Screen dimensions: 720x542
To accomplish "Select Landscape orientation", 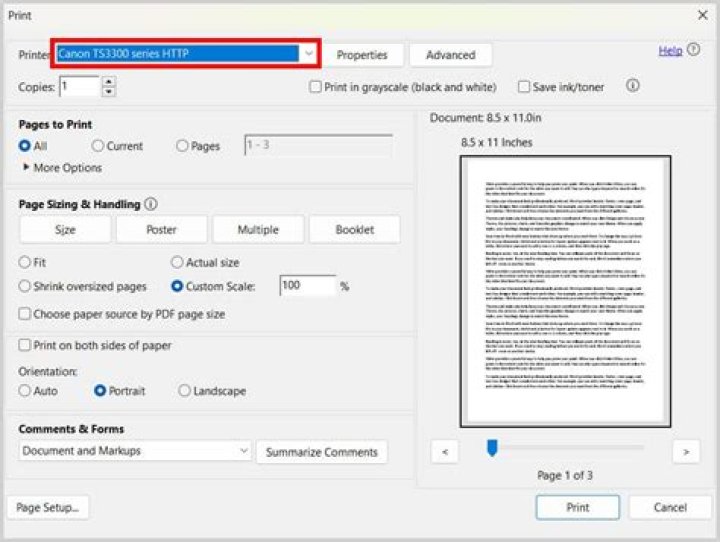I will (x=185, y=391).
